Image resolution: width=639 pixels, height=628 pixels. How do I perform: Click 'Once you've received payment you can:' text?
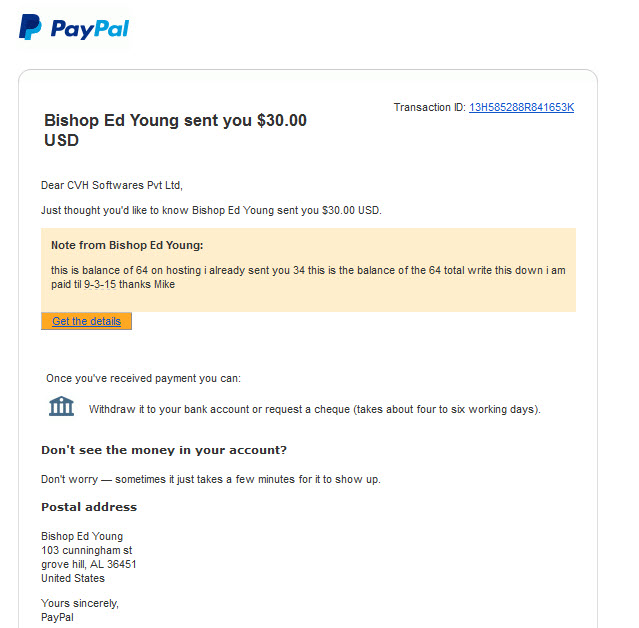pyautogui.click(x=143, y=378)
